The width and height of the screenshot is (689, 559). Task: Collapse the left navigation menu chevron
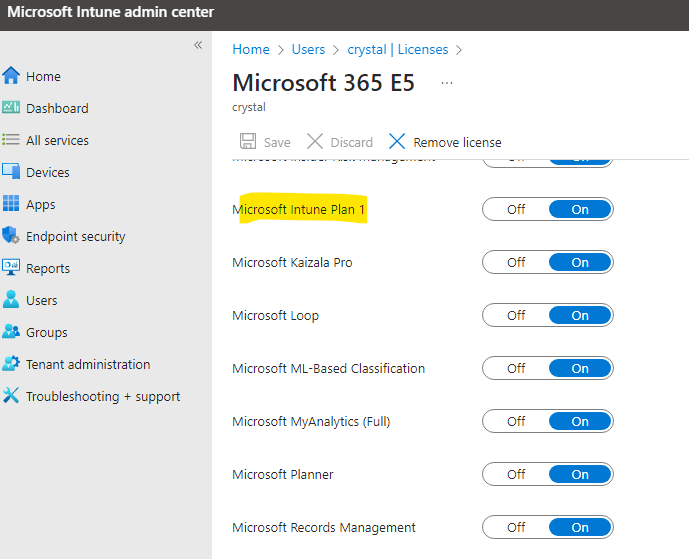click(x=198, y=45)
